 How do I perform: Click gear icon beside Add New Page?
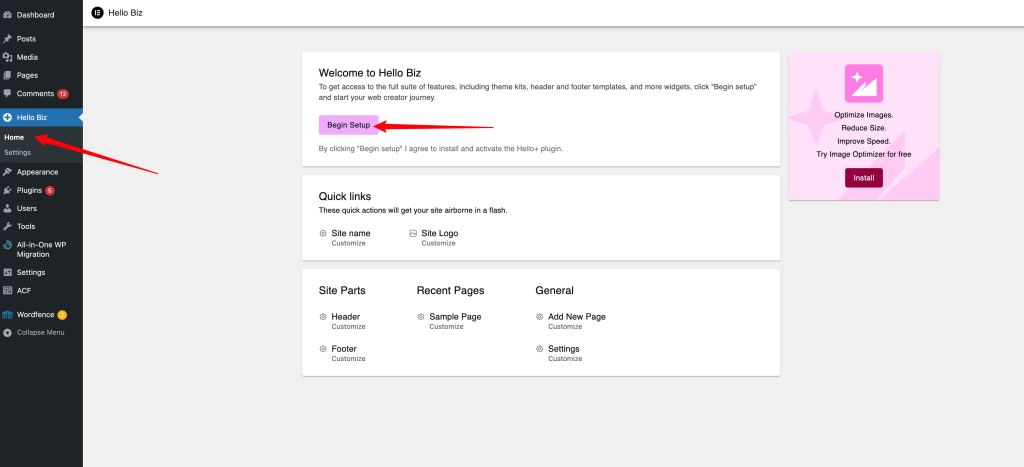coord(539,317)
